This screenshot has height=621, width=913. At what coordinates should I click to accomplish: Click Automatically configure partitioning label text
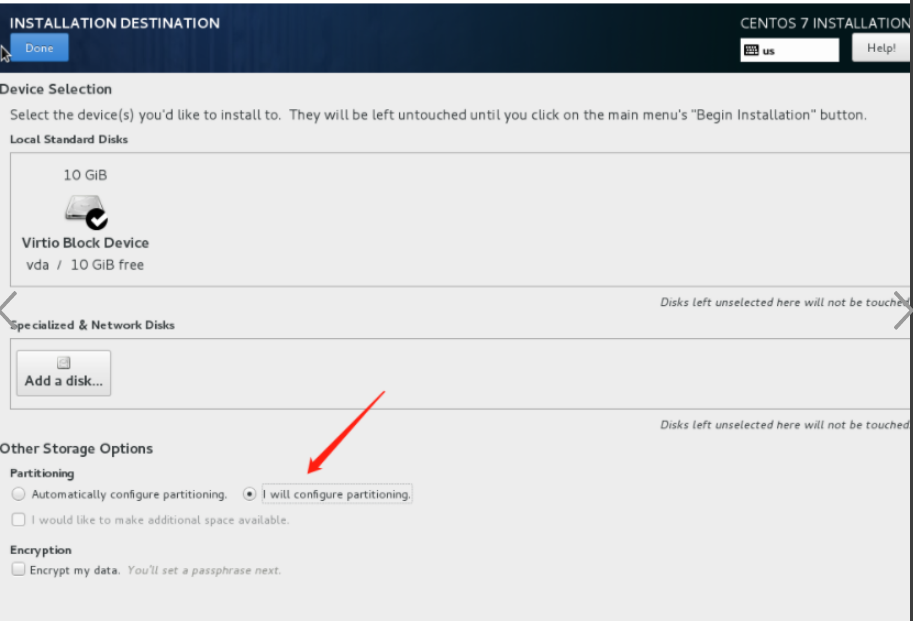point(129,494)
